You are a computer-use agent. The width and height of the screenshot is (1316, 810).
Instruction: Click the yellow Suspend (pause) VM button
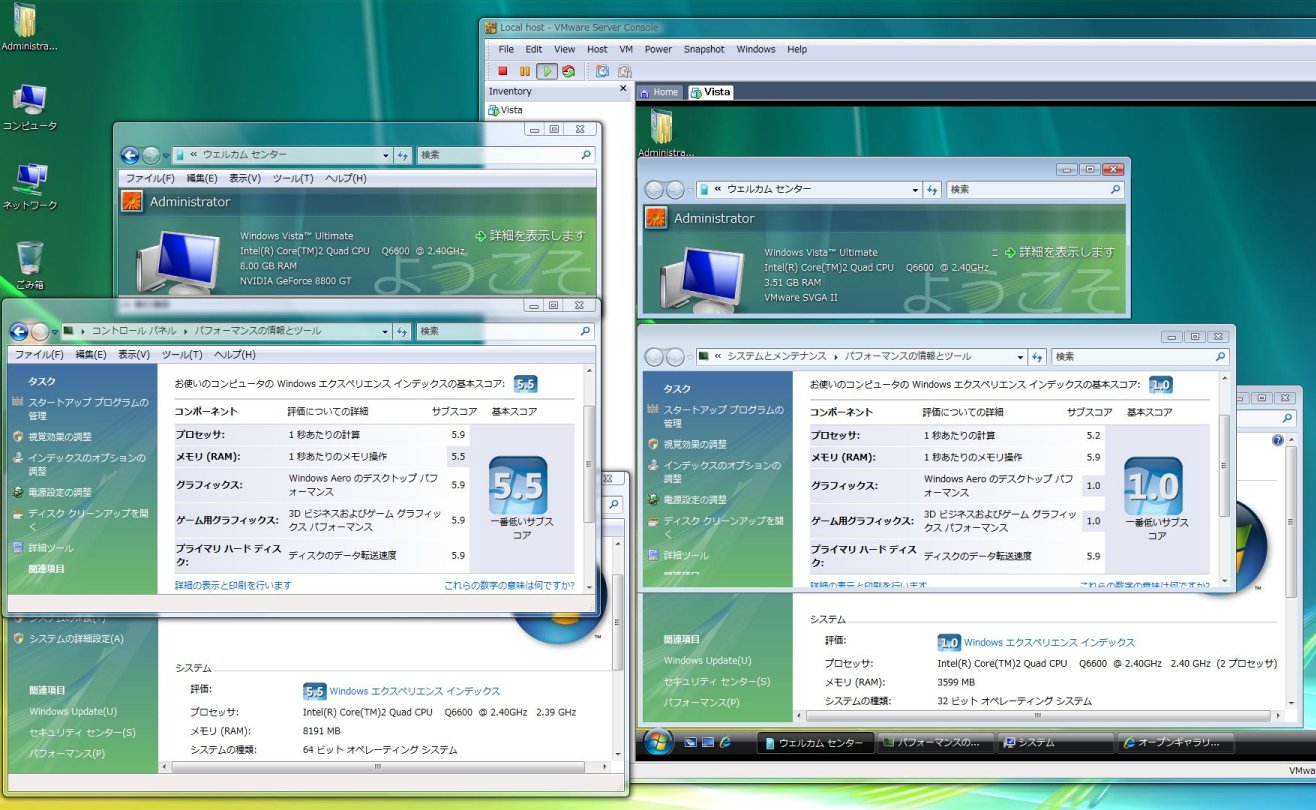pyautogui.click(x=524, y=71)
